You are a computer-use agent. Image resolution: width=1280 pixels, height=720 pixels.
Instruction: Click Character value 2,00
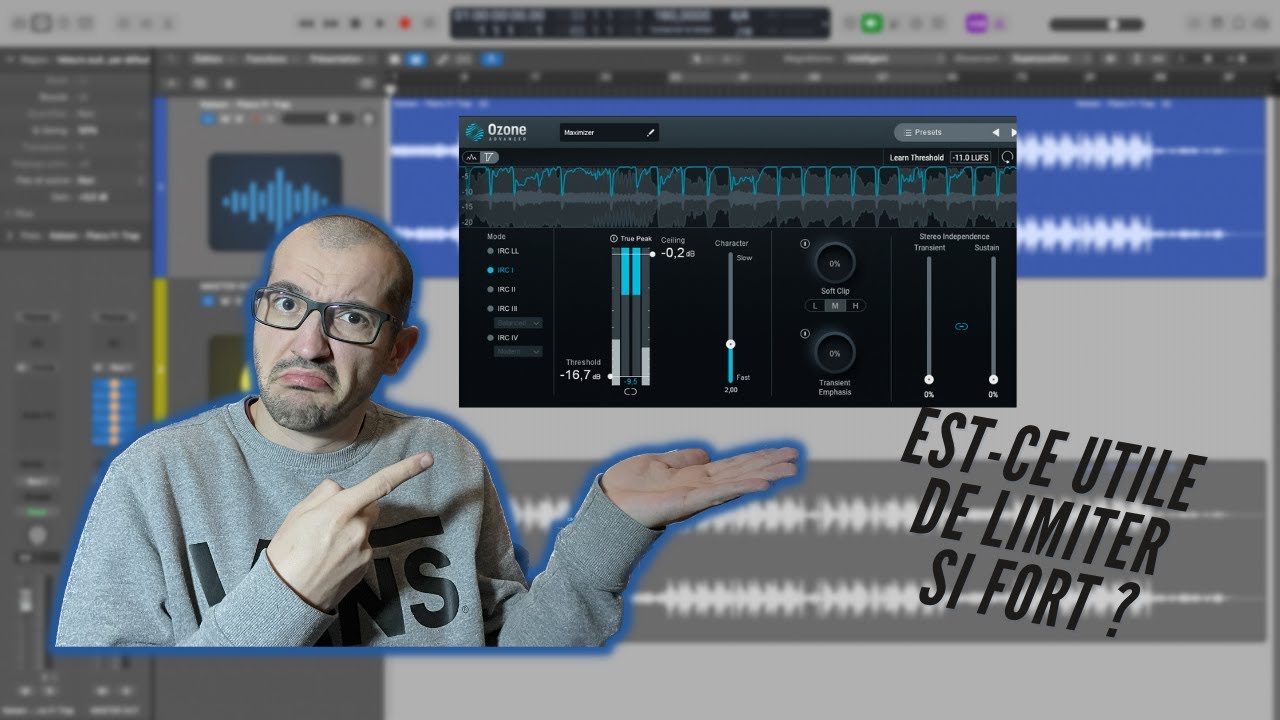click(x=730, y=389)
